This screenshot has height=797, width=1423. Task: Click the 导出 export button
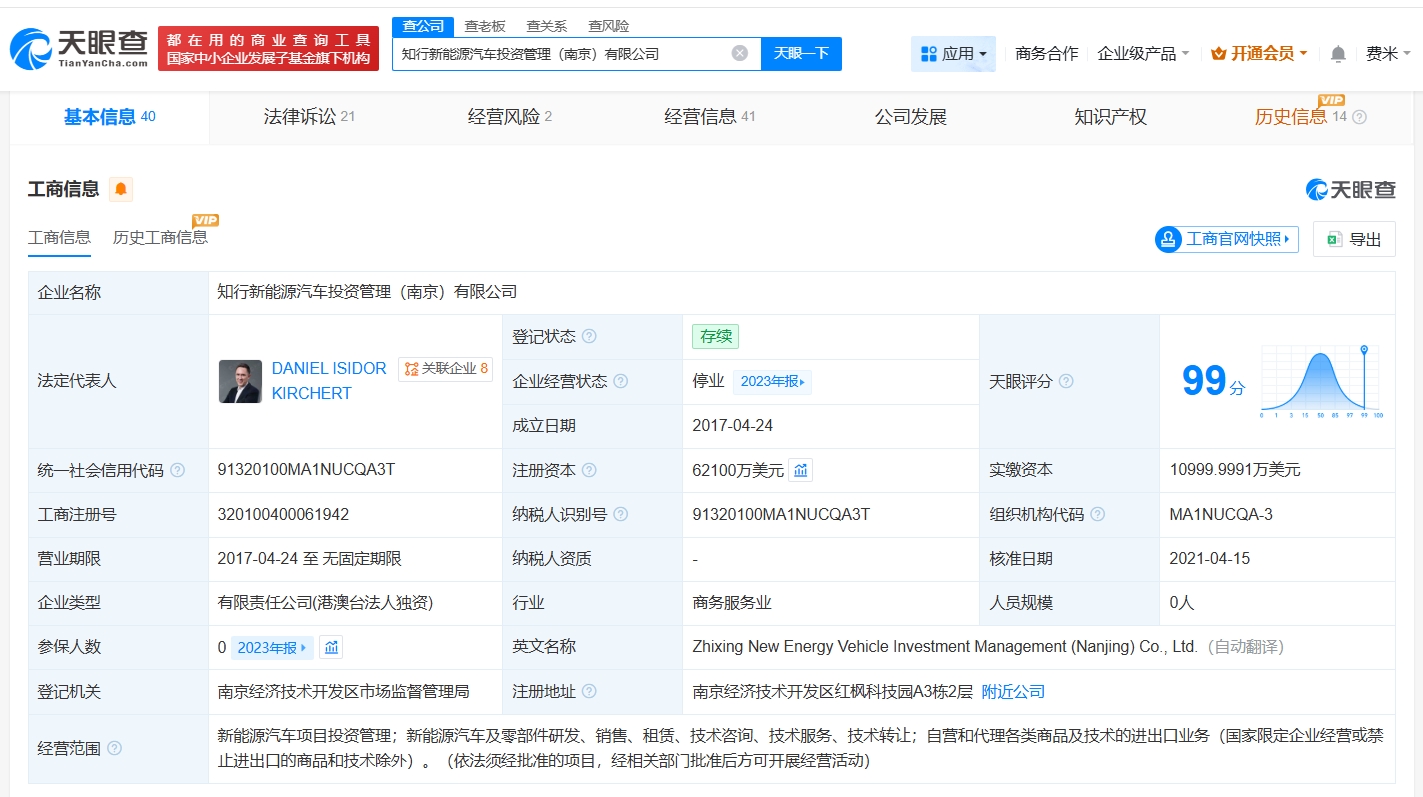1354,239
